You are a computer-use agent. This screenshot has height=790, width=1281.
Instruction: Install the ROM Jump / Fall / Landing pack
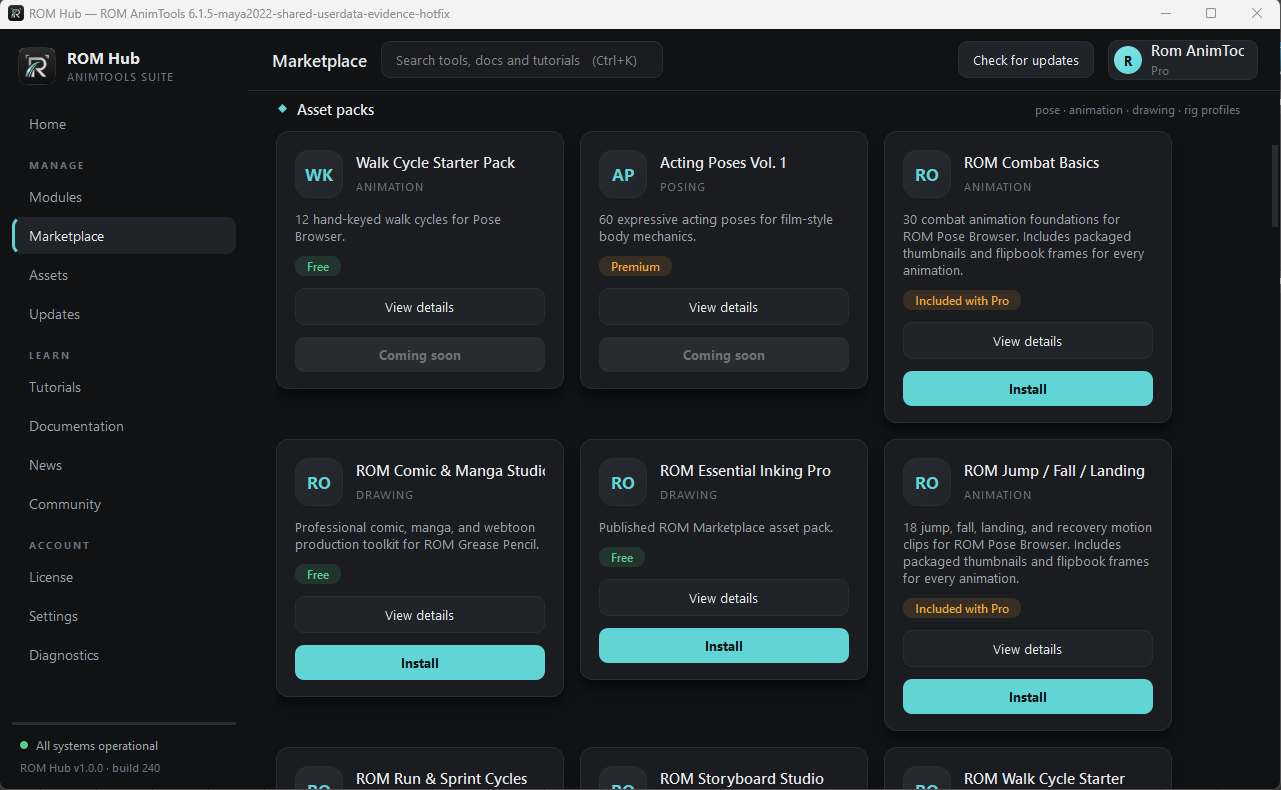1028,697
